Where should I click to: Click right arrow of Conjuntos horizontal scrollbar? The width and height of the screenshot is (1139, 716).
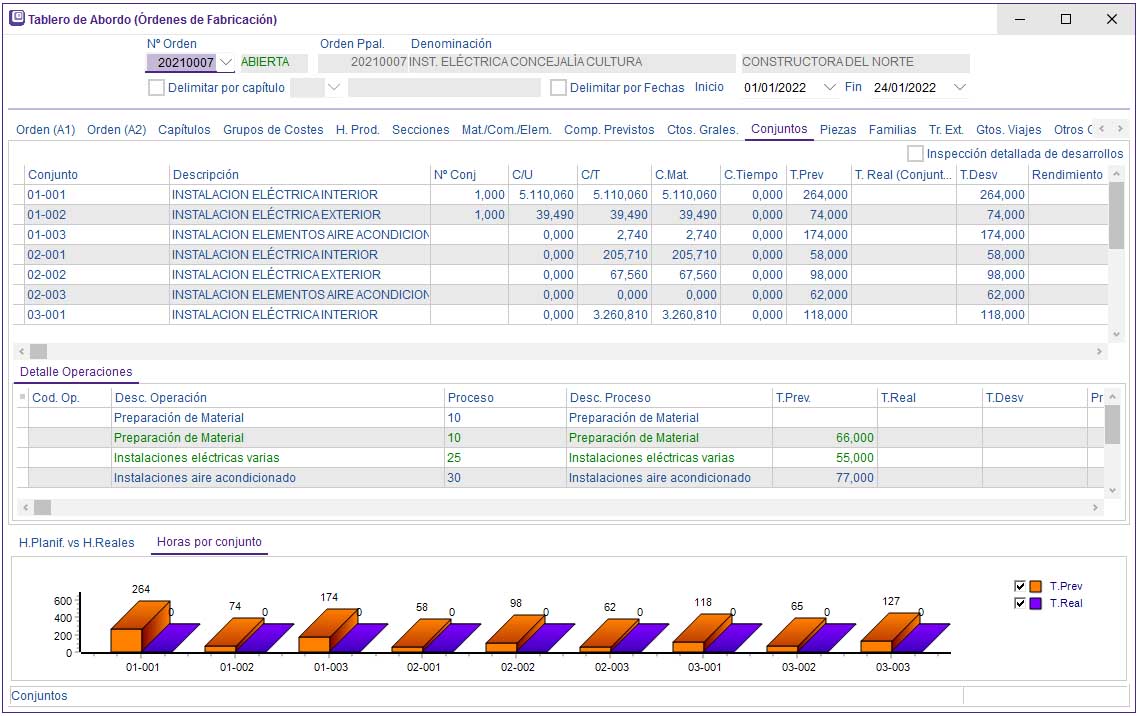point(1100,352)
